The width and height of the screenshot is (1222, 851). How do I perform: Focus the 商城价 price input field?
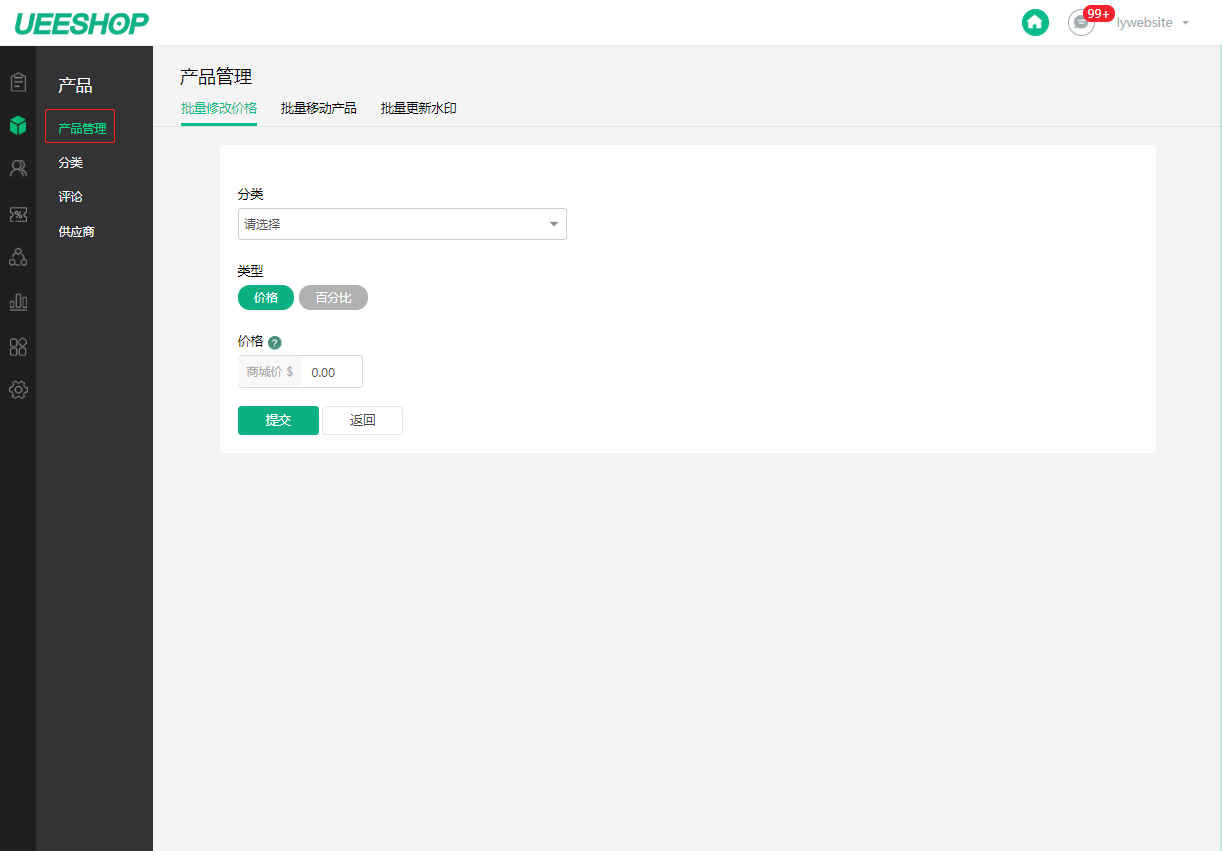coord(331,372)
